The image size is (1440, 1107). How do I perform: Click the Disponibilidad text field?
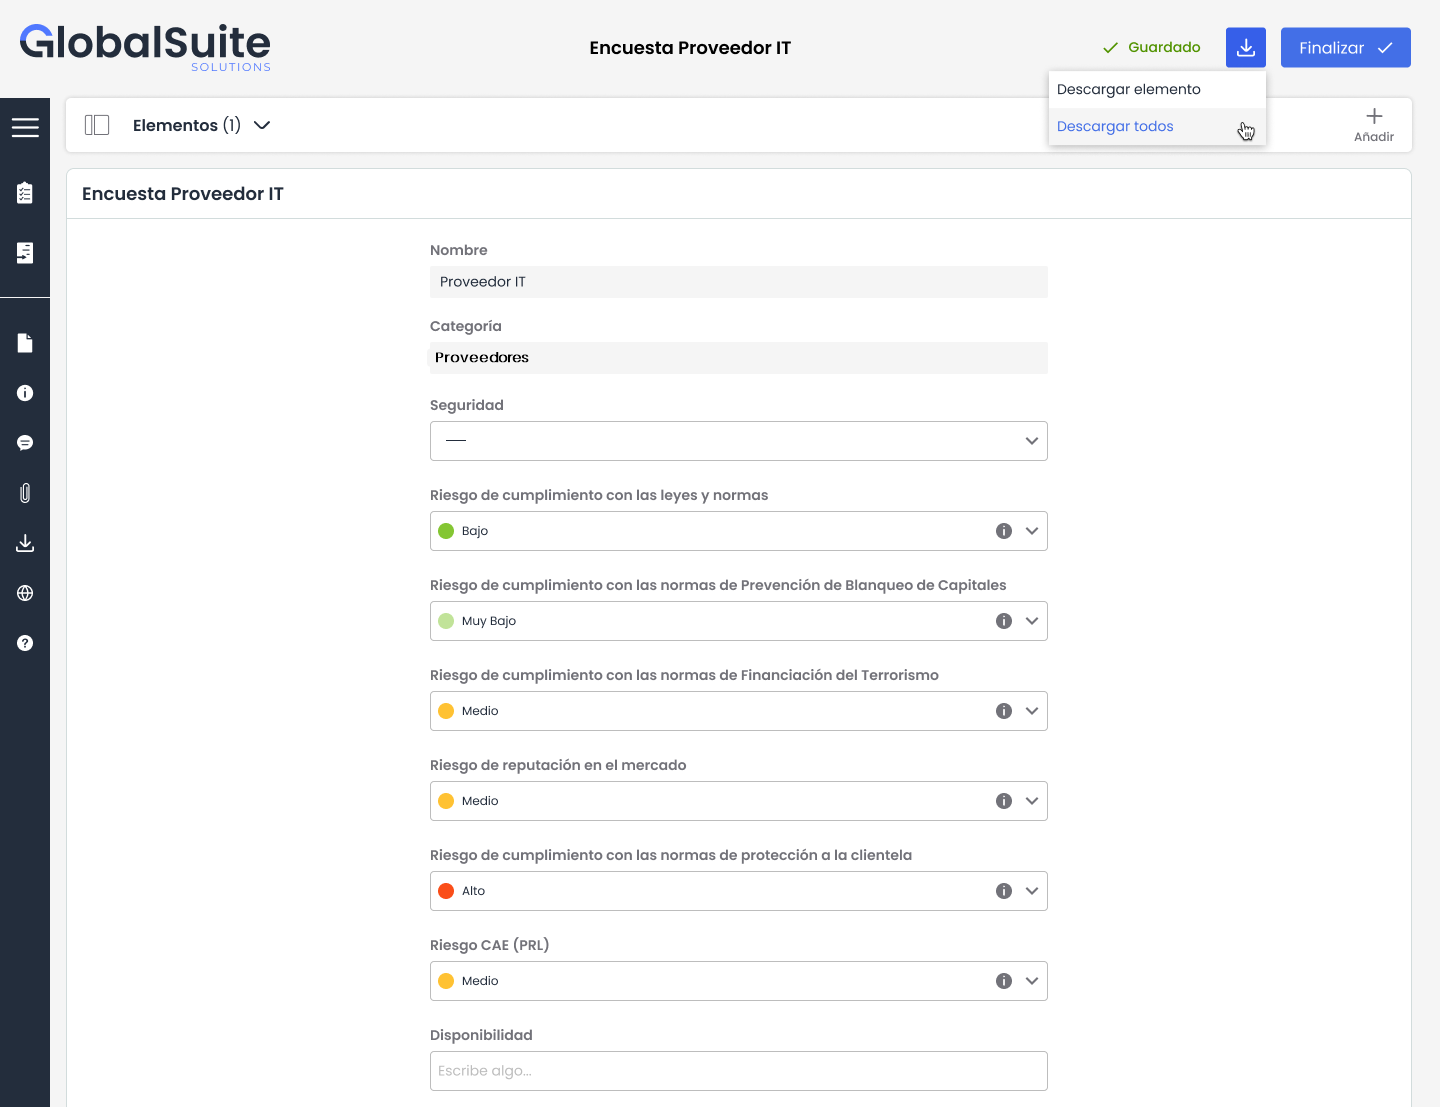click(x=738, y=1071)
